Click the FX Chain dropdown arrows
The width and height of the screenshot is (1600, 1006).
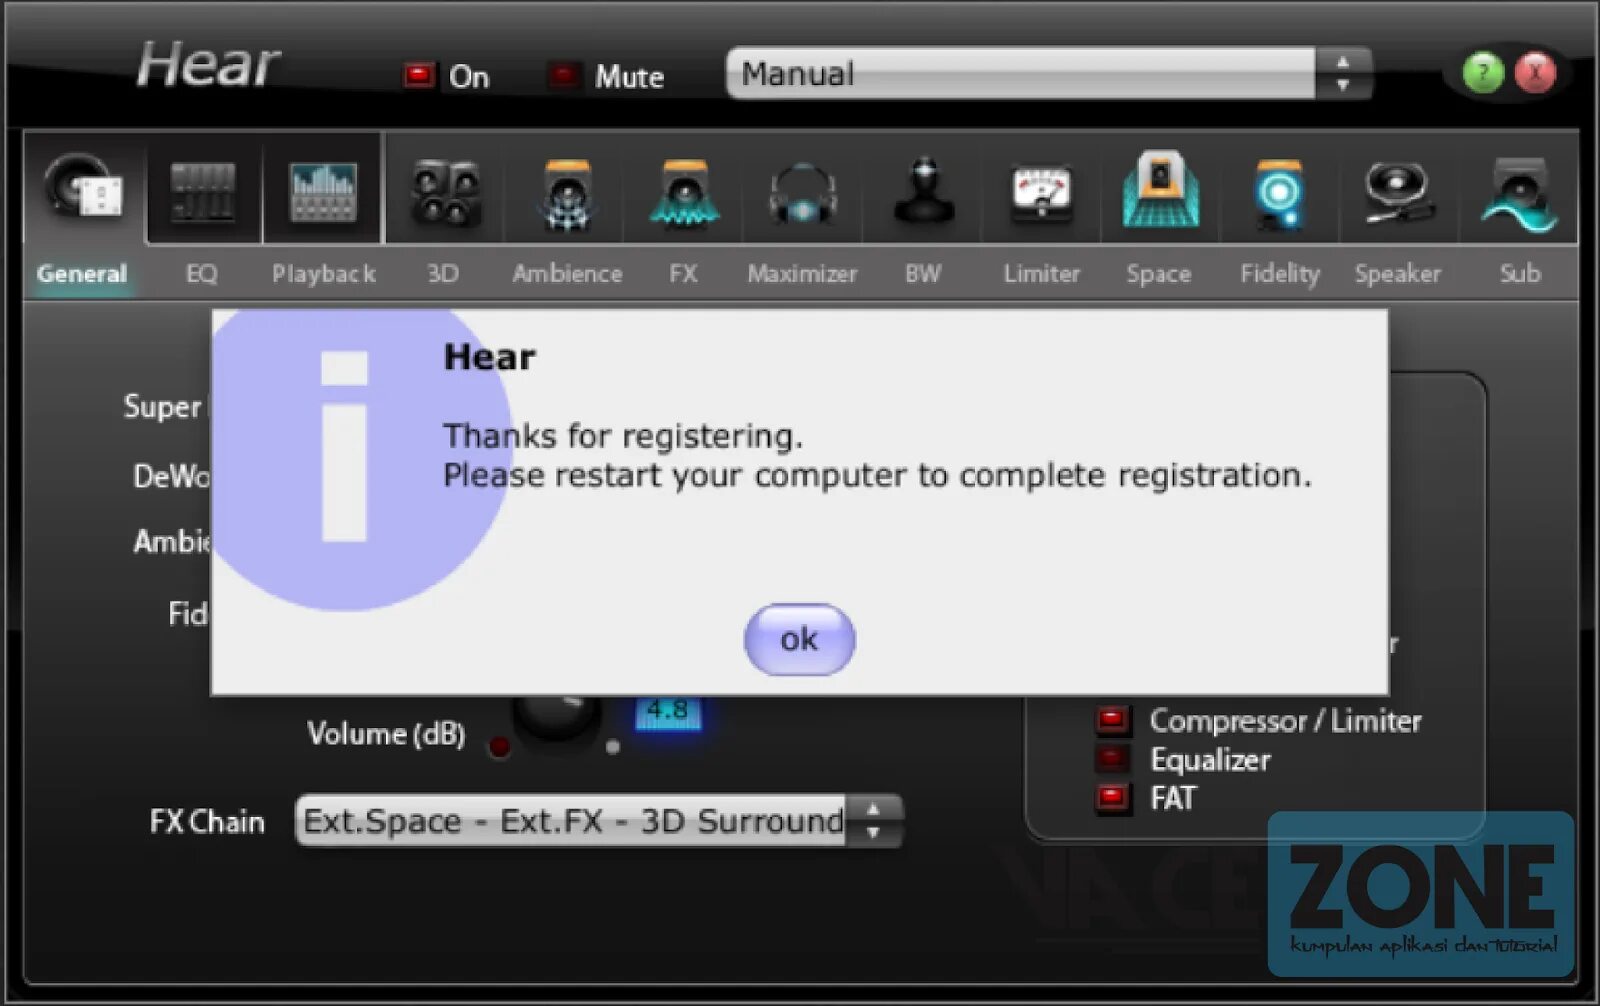coord(873,821)
